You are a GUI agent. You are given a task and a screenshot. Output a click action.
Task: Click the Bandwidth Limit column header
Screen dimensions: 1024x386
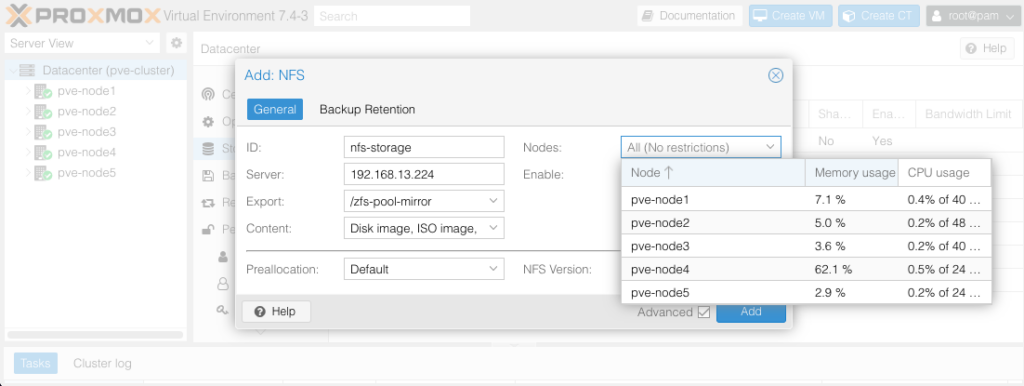click(968, 114)
